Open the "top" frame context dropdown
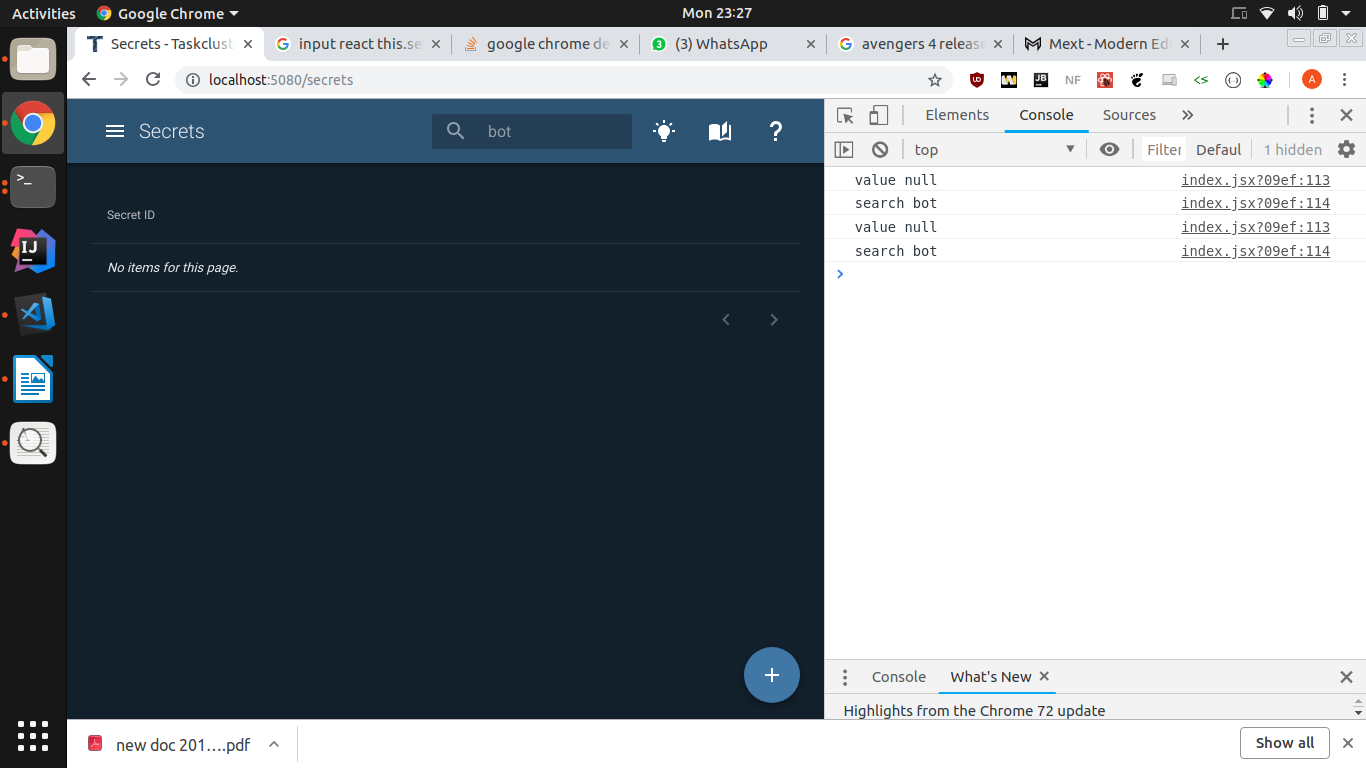The width and height of the screenshot is (1366, 768). (x=994, y=149)
